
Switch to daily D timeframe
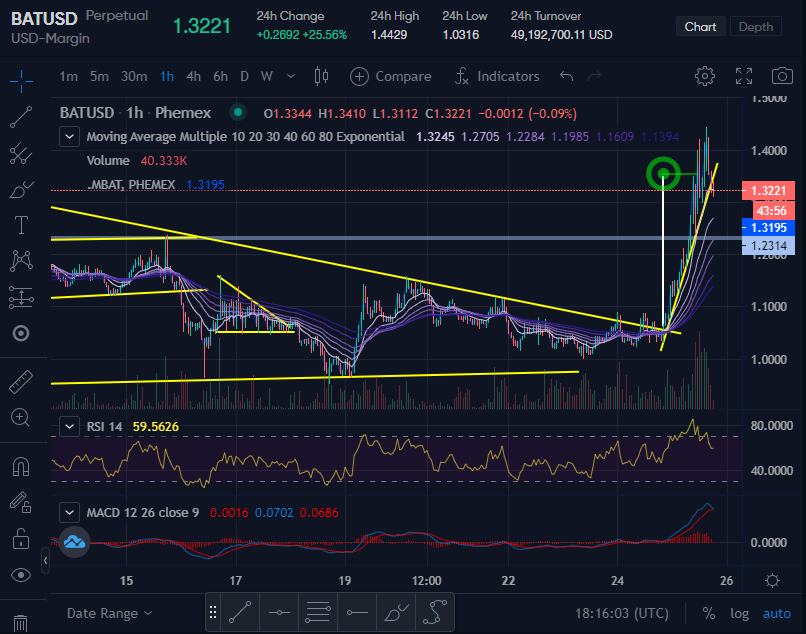click(x=245, y=76)
